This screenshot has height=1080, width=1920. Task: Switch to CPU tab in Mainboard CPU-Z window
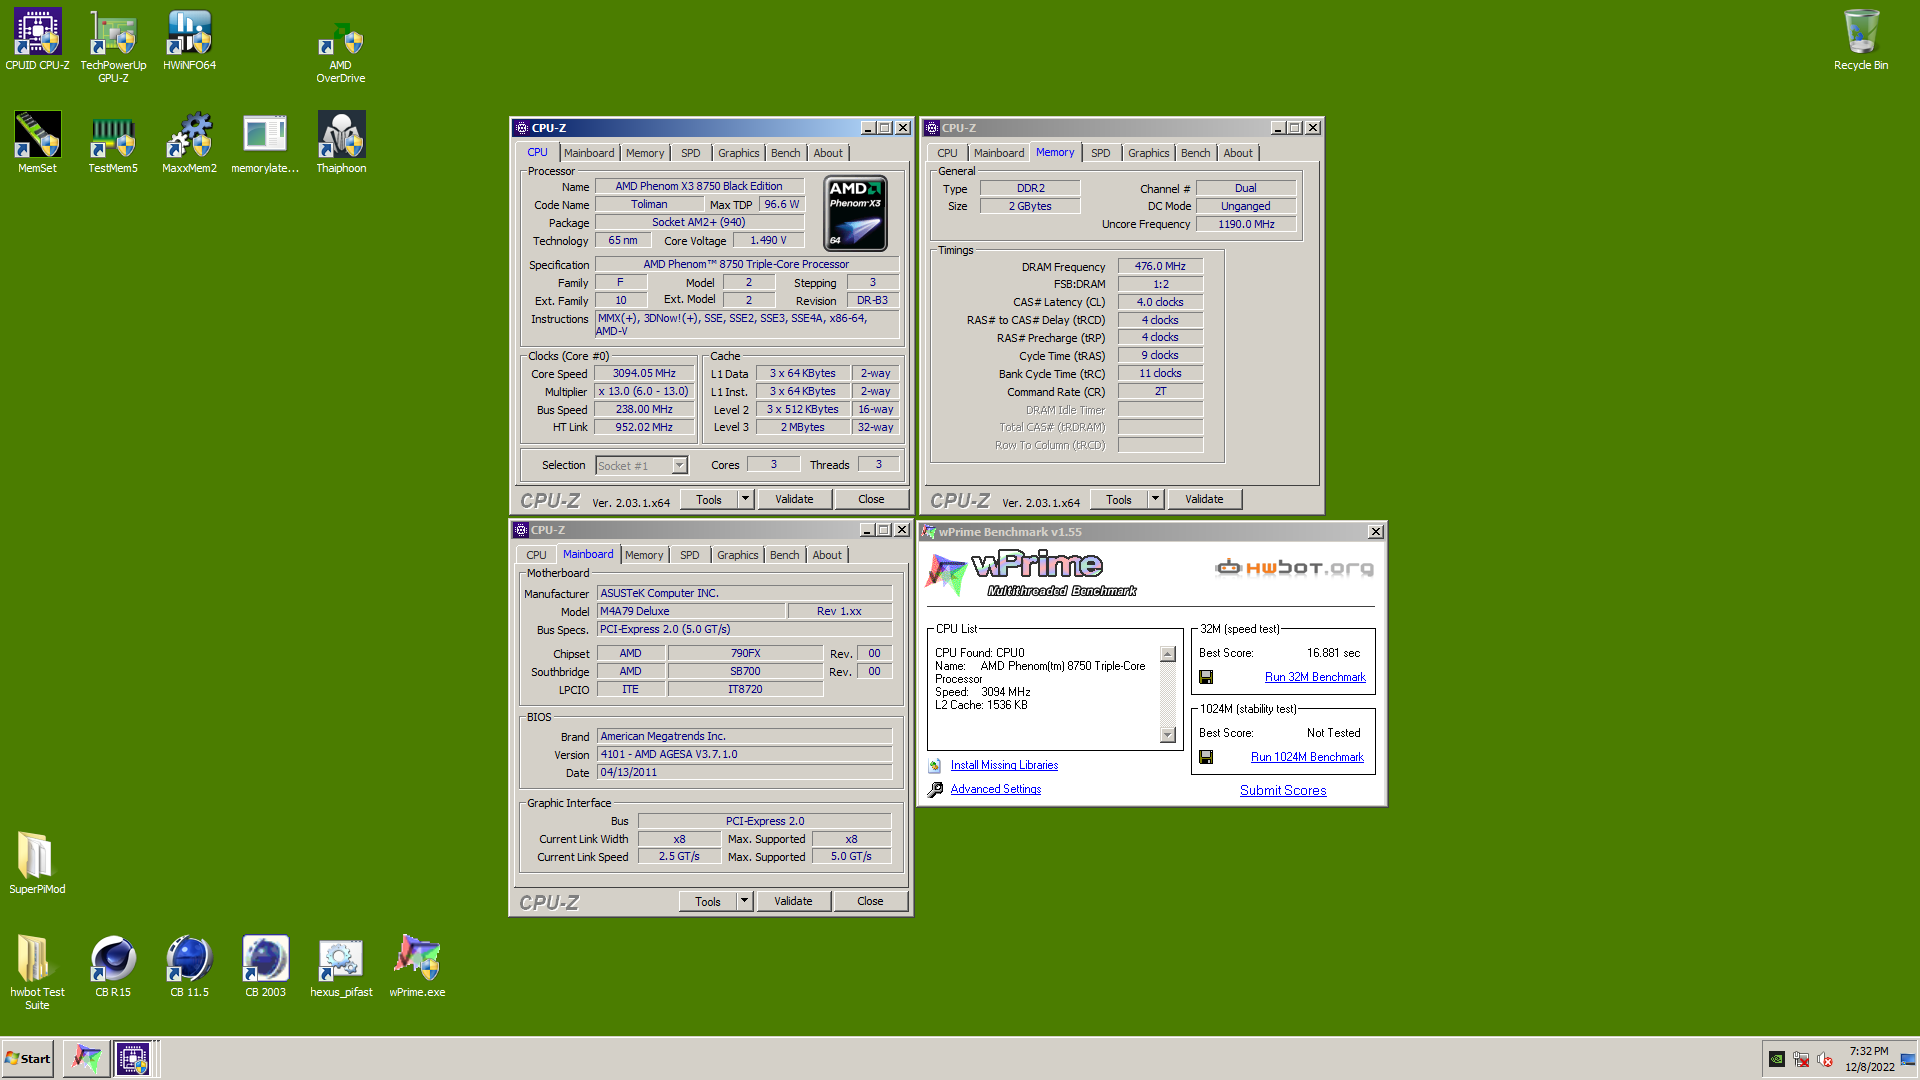537,555
